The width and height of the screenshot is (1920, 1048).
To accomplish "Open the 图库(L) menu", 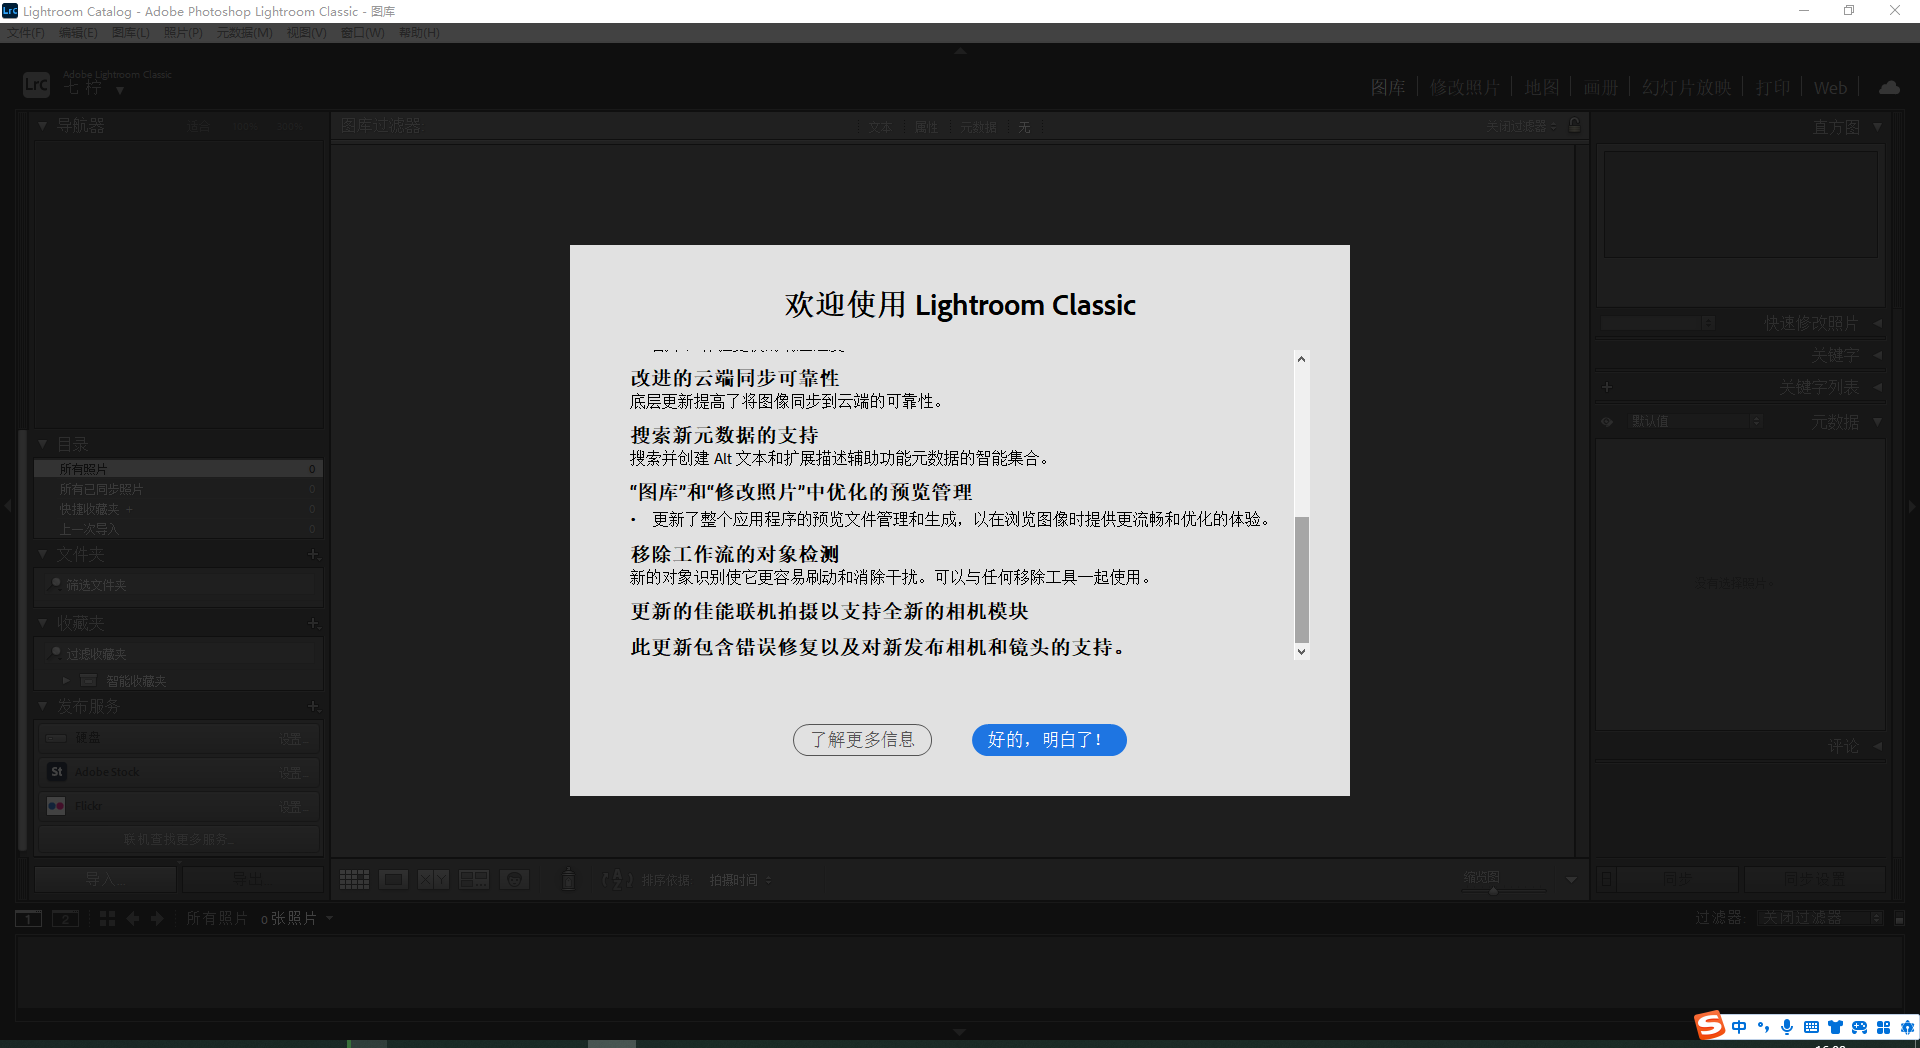I will [130, 33].
